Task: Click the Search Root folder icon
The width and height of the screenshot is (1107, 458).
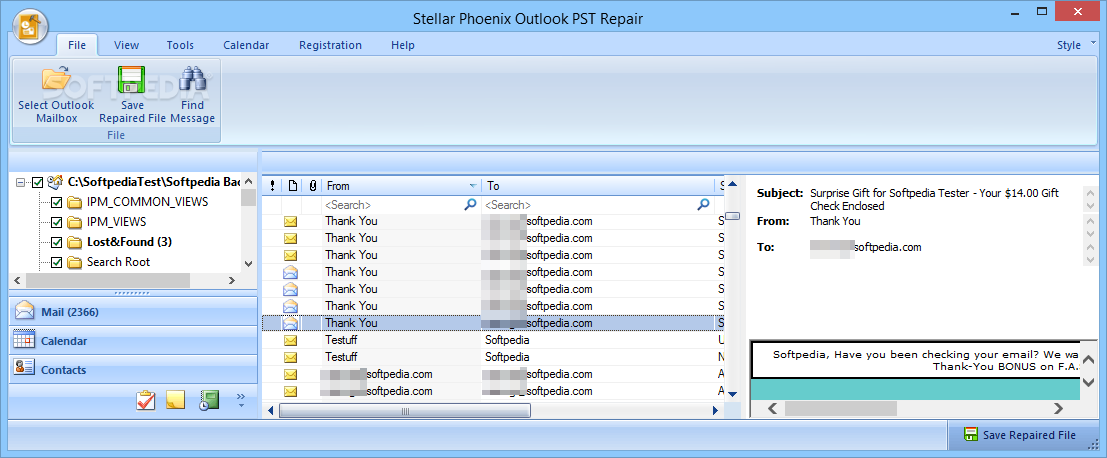Action: (75, 263)
